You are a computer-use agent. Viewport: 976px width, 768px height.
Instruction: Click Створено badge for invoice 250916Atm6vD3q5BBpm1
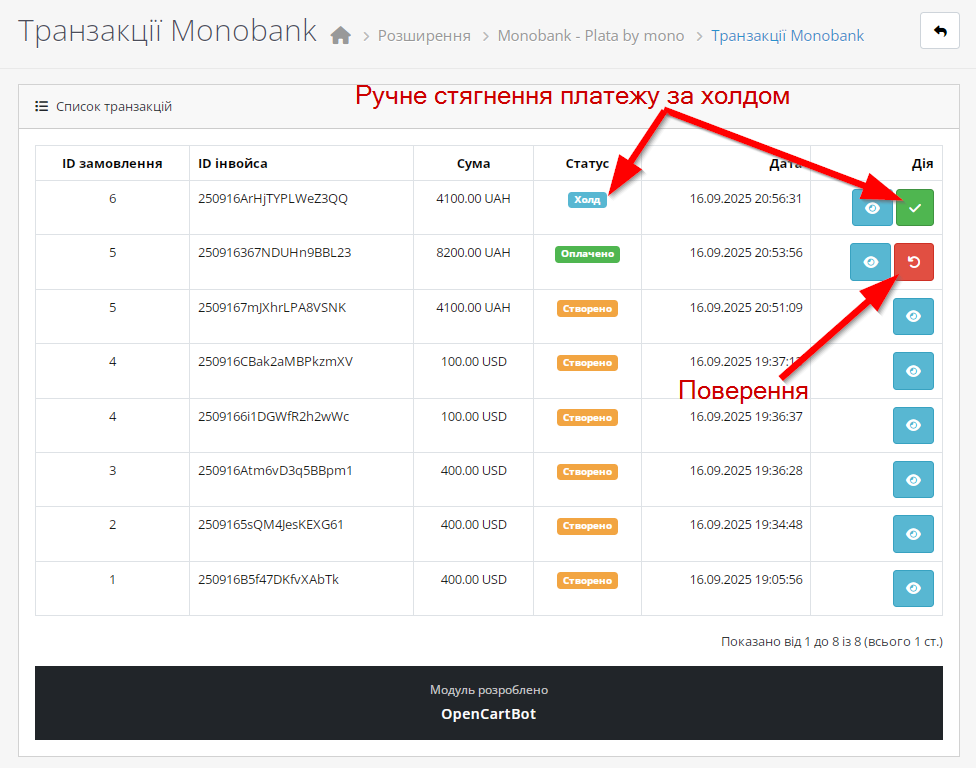(x=587, y=472)
